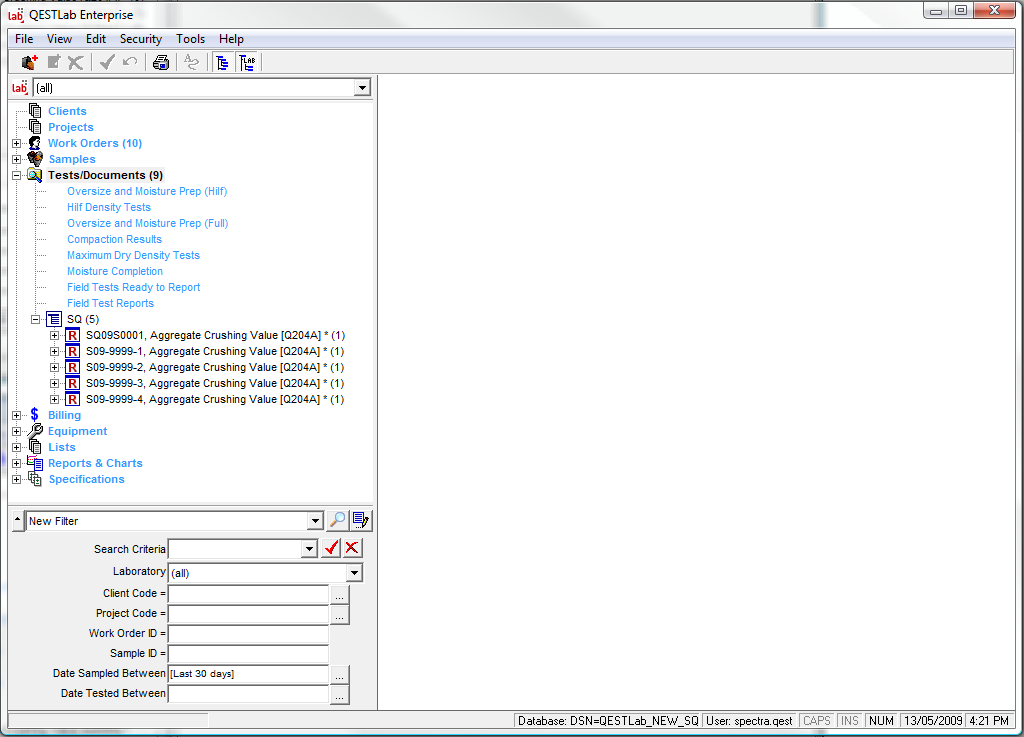Collapse the Tests/Documents (9) node
Screen dimensions: 1024x737
pos(16,175)
